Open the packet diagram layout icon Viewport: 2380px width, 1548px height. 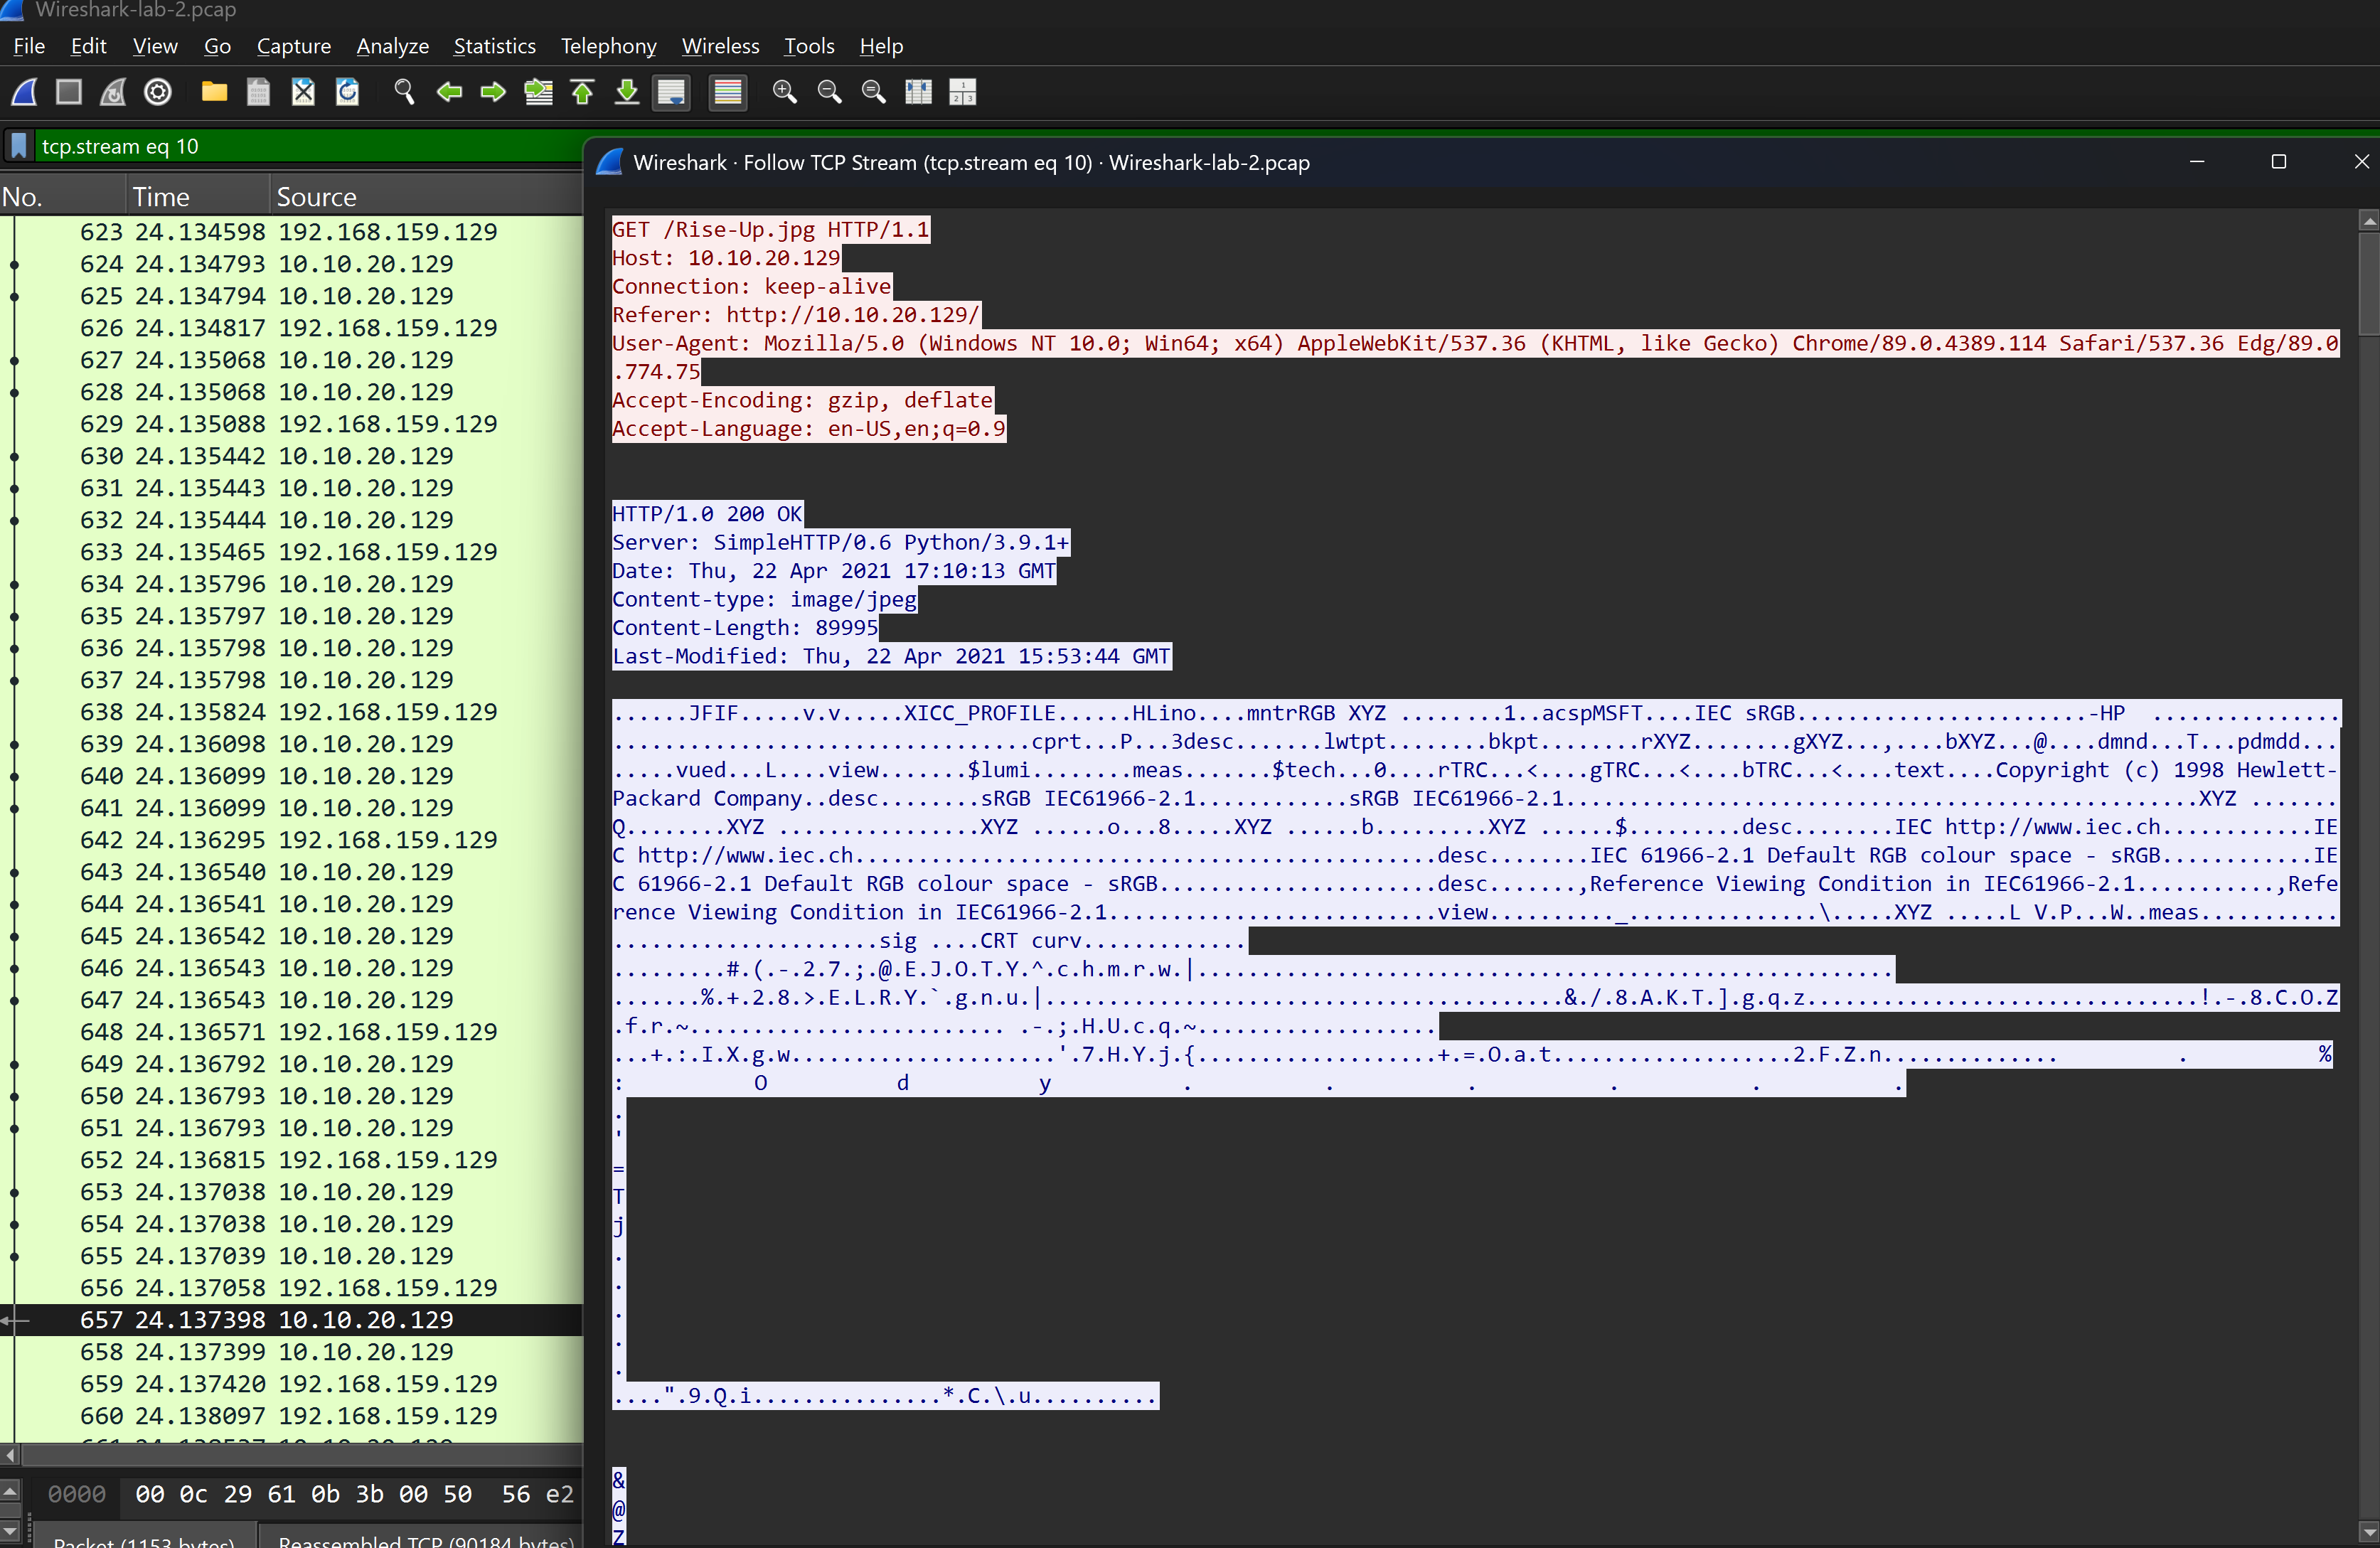click(962, 92)
